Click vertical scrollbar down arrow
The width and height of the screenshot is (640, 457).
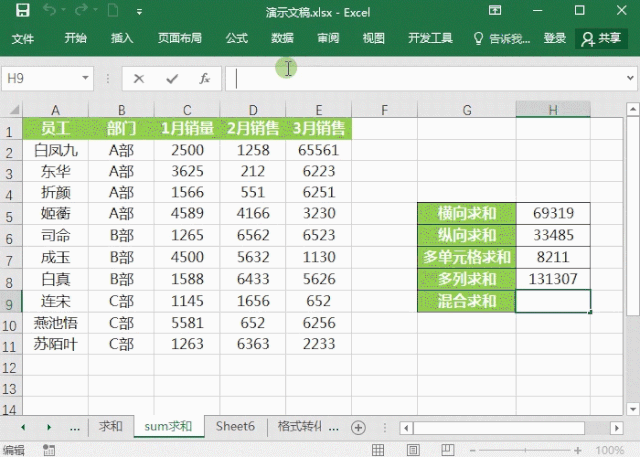click(x=633, y=408)
